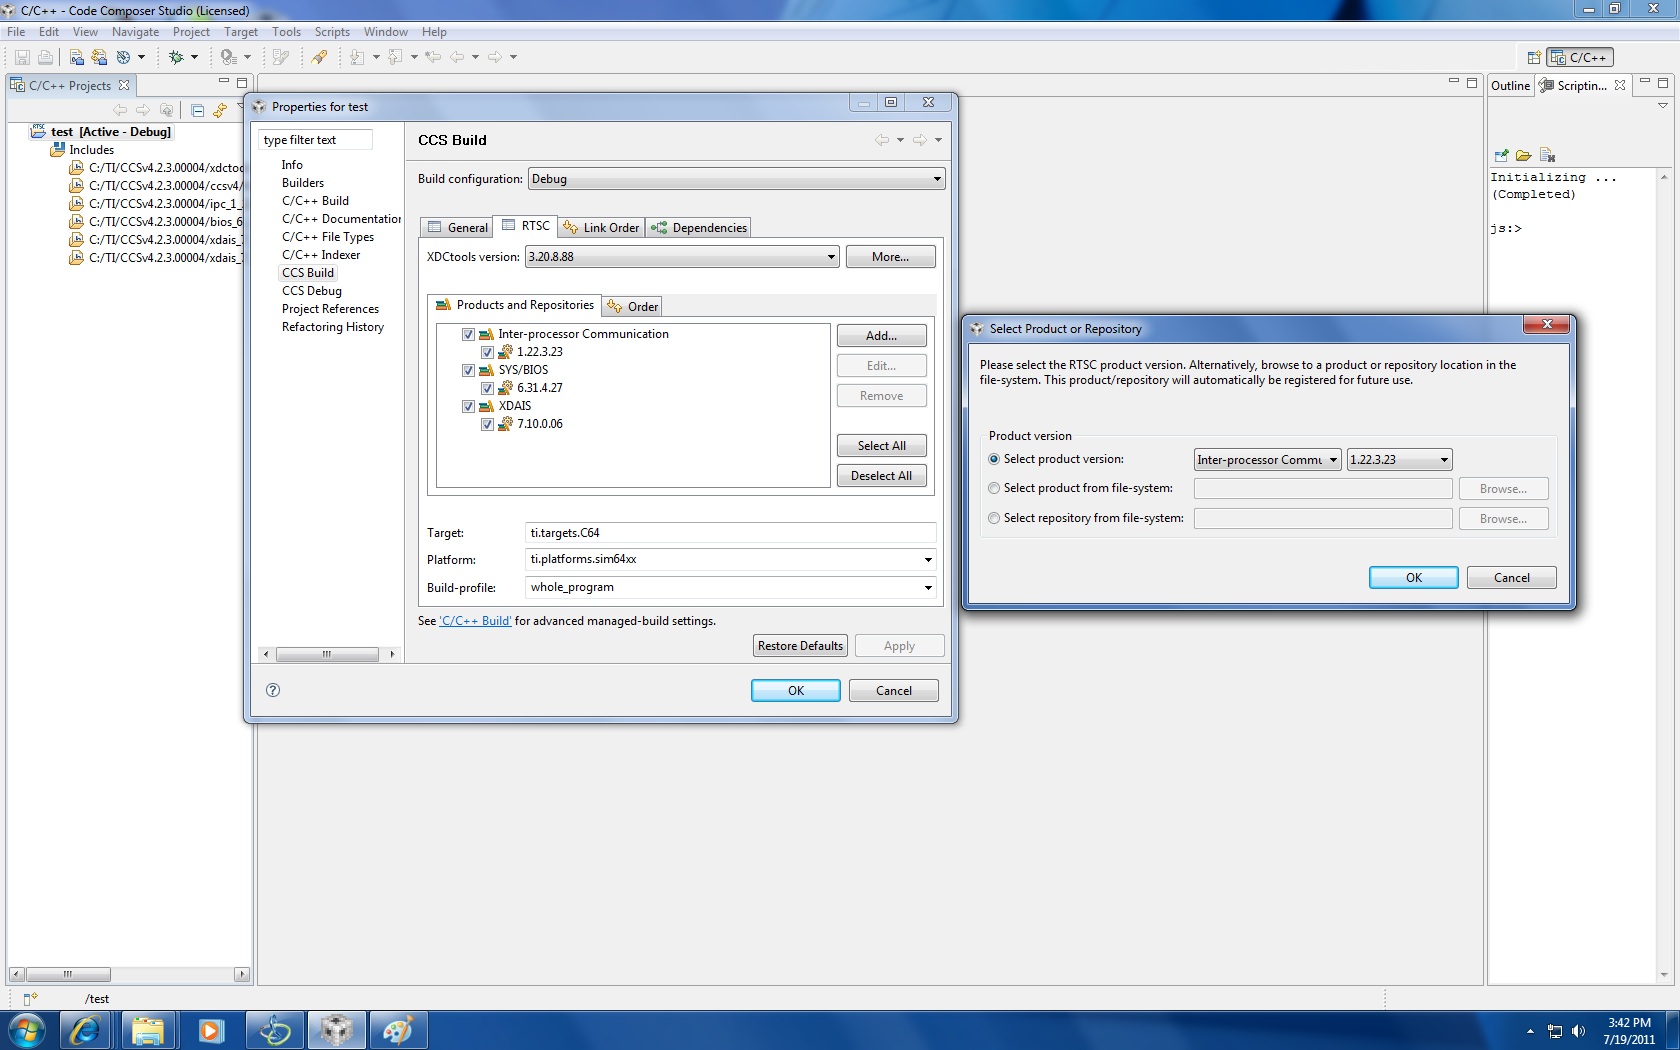Click the volume speaker tray icon

point(1579,1031)
